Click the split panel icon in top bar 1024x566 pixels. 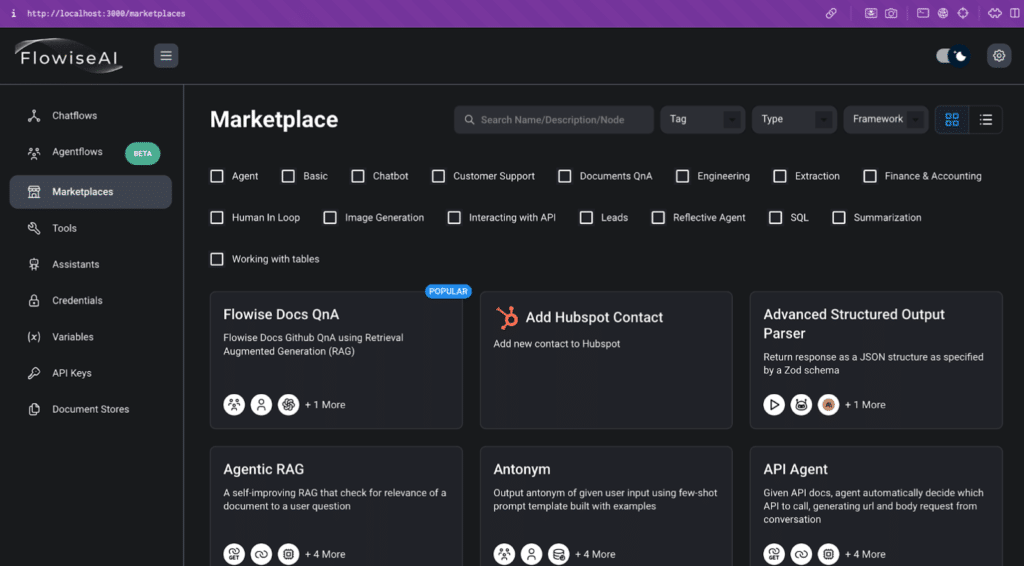click(x=1015, y=13)
